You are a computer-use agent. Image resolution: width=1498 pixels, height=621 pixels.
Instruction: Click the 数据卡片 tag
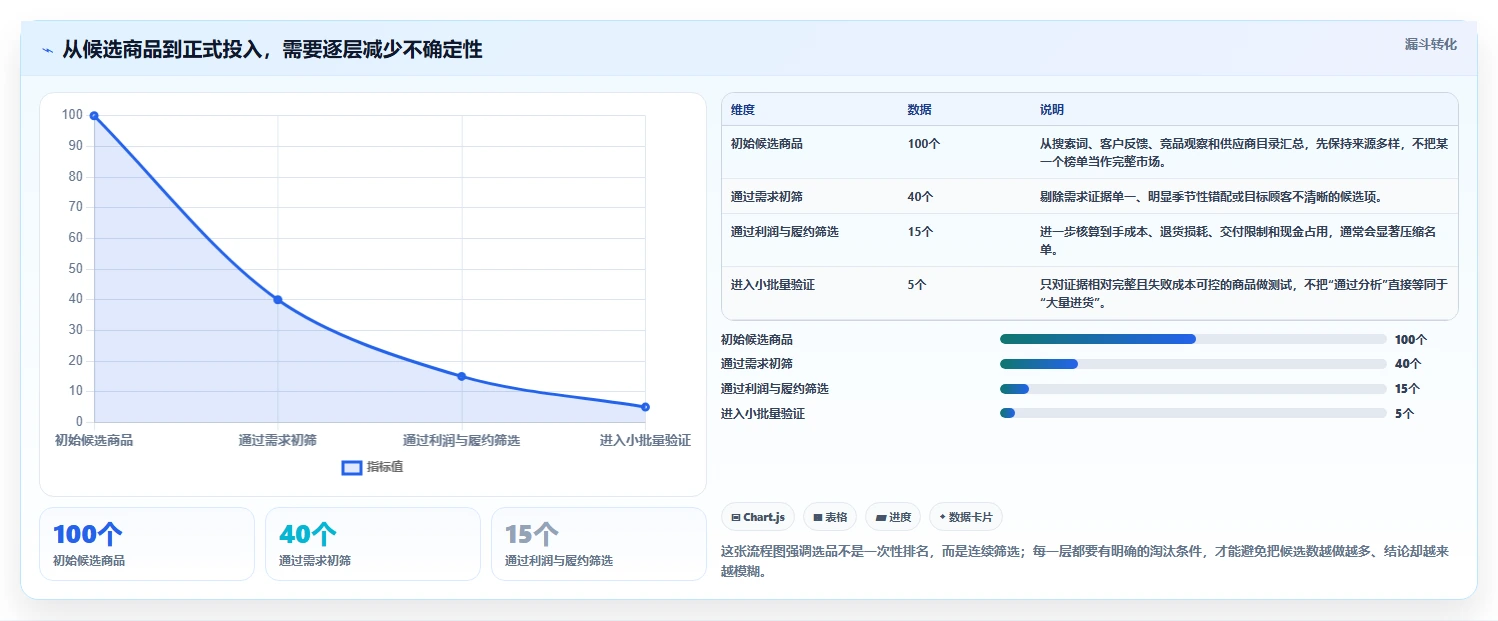click(966, 517)
